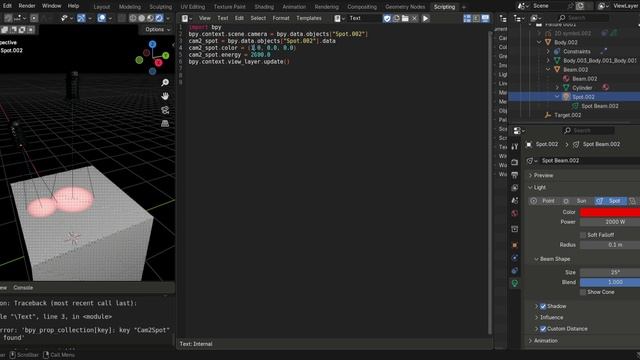Toggle viewport gizmo visibility button
Viewport: 640px width, 360px height.
point(81,18)
